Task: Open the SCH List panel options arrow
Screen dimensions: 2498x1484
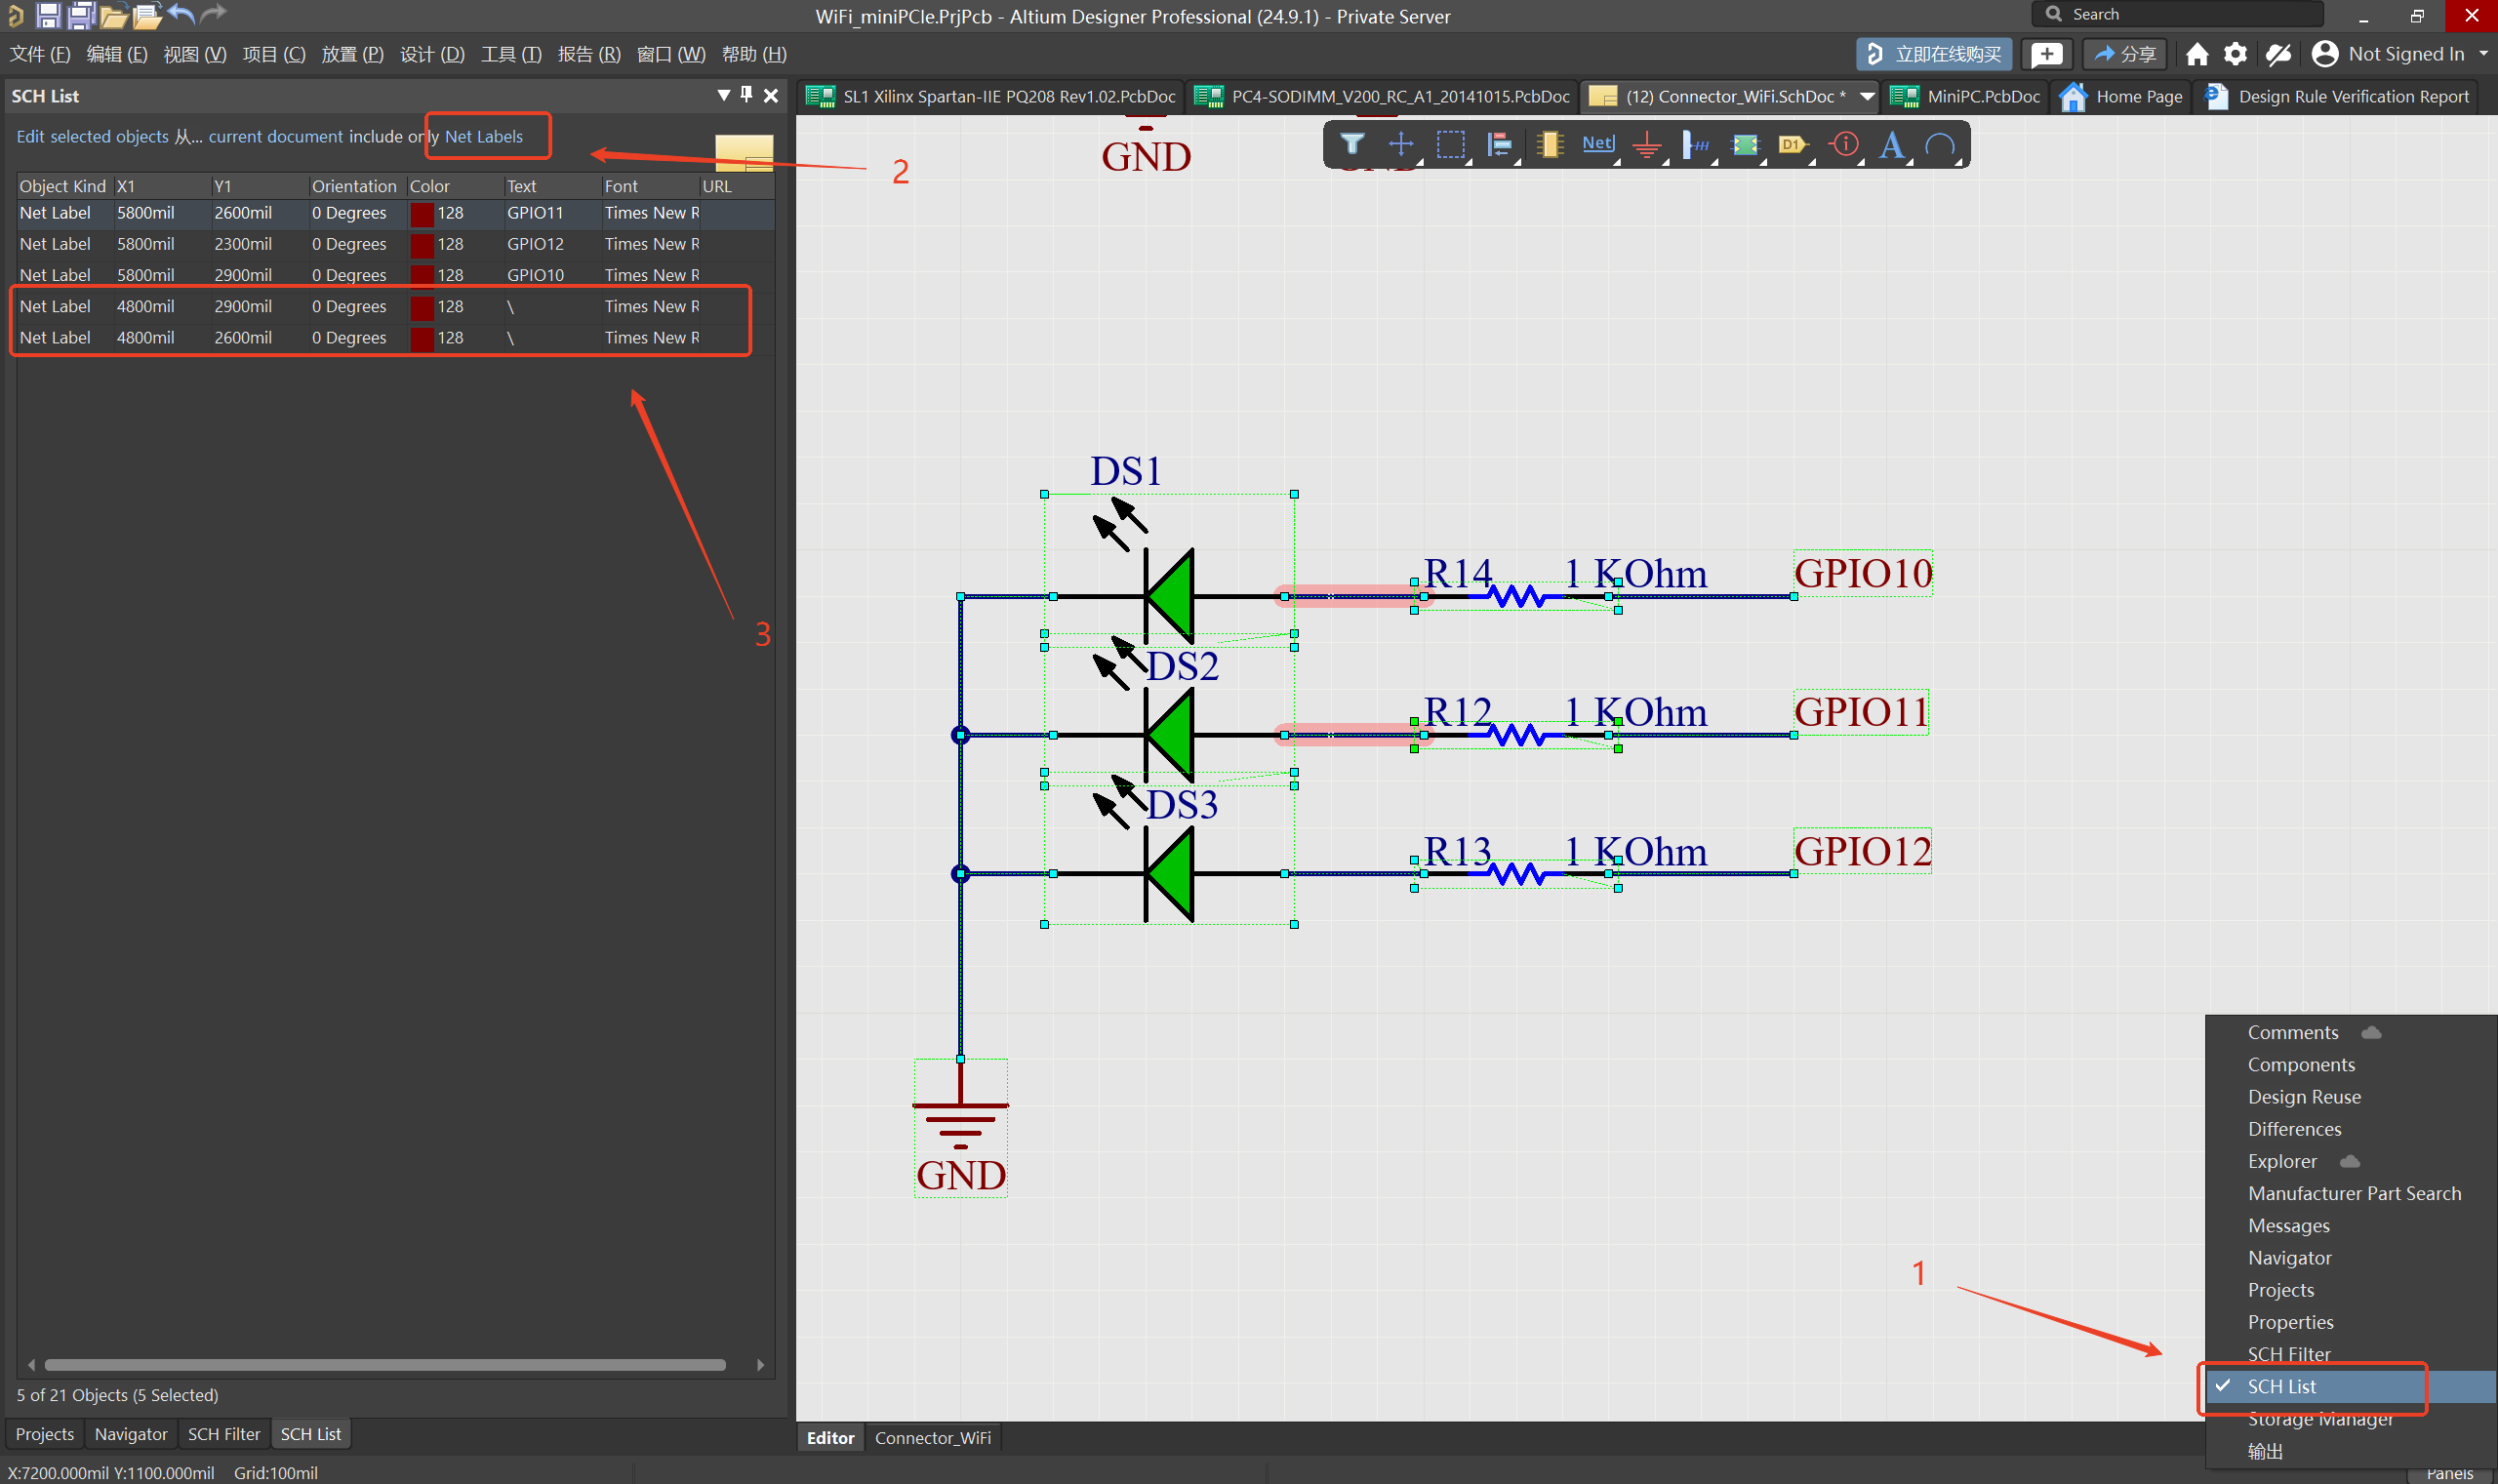Action: click(x=723, y=95)
